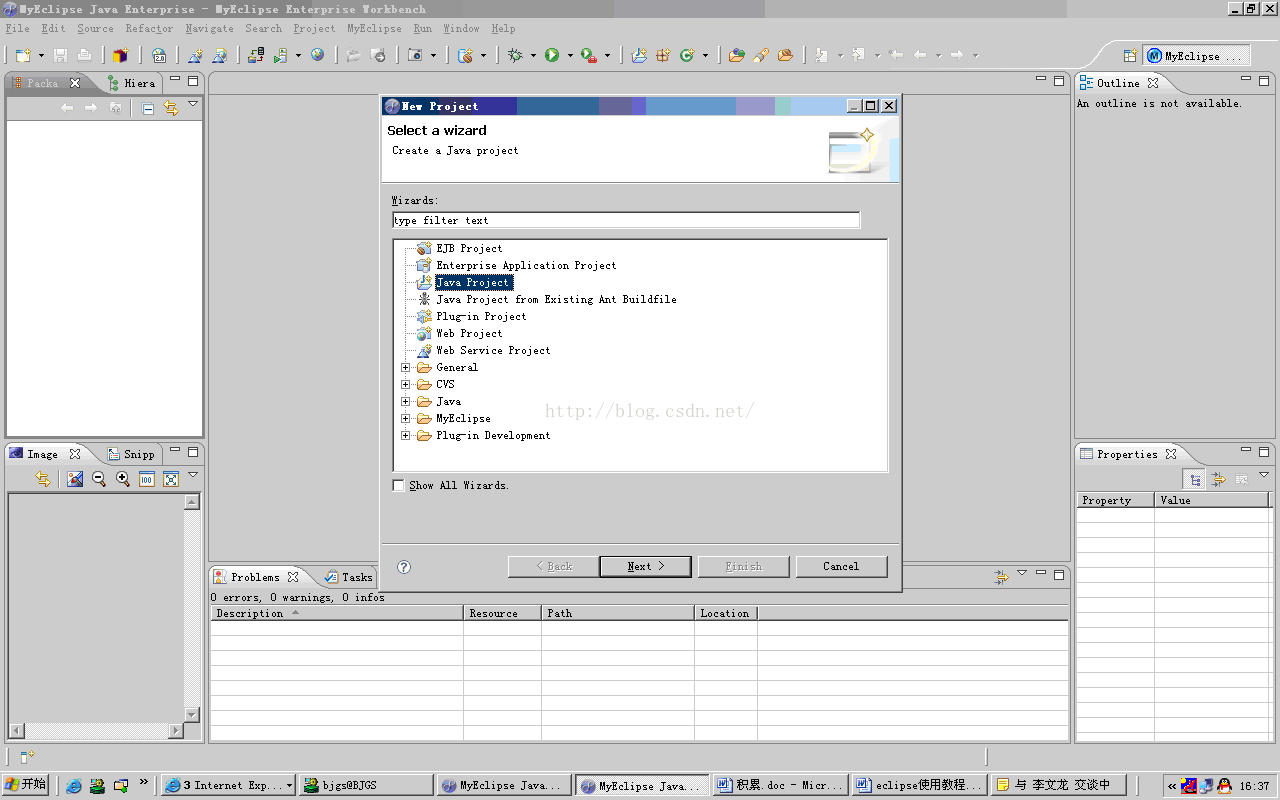Click the fit-to-window icon in Image panel
The width and height of the screenshot is (1280, 800).
[171, 479]
